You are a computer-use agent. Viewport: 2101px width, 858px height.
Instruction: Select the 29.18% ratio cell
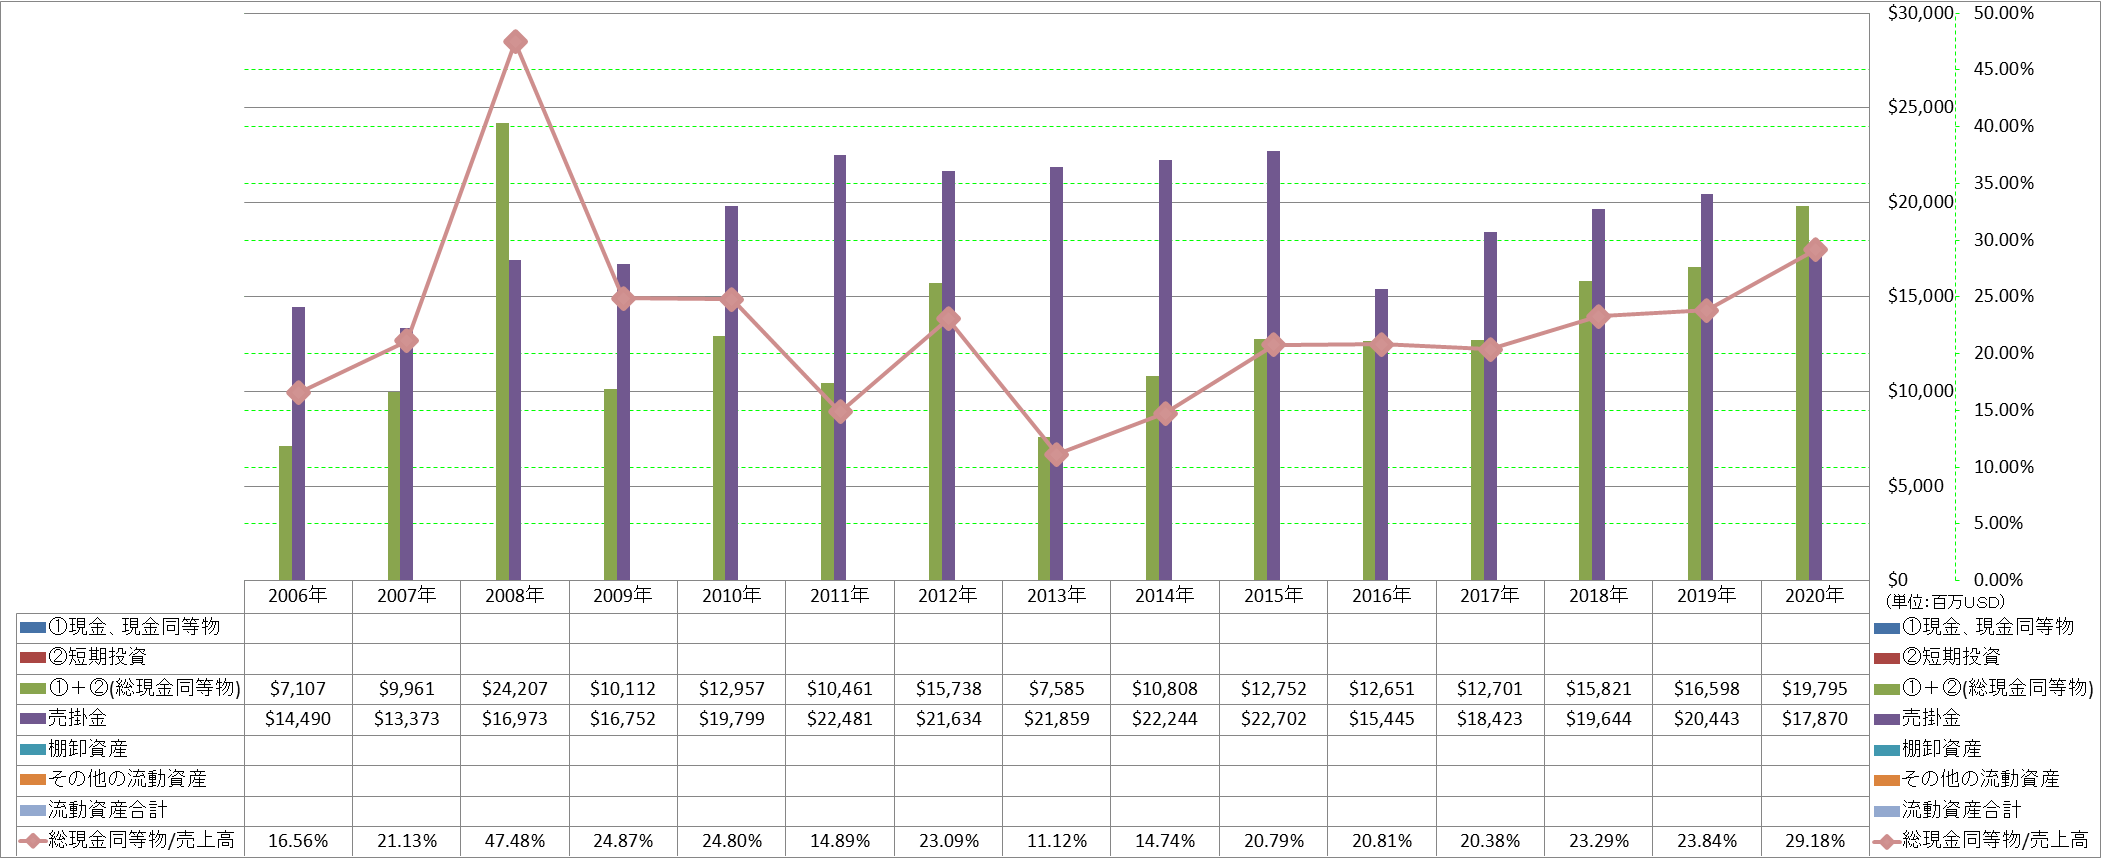click(1815, 841)
